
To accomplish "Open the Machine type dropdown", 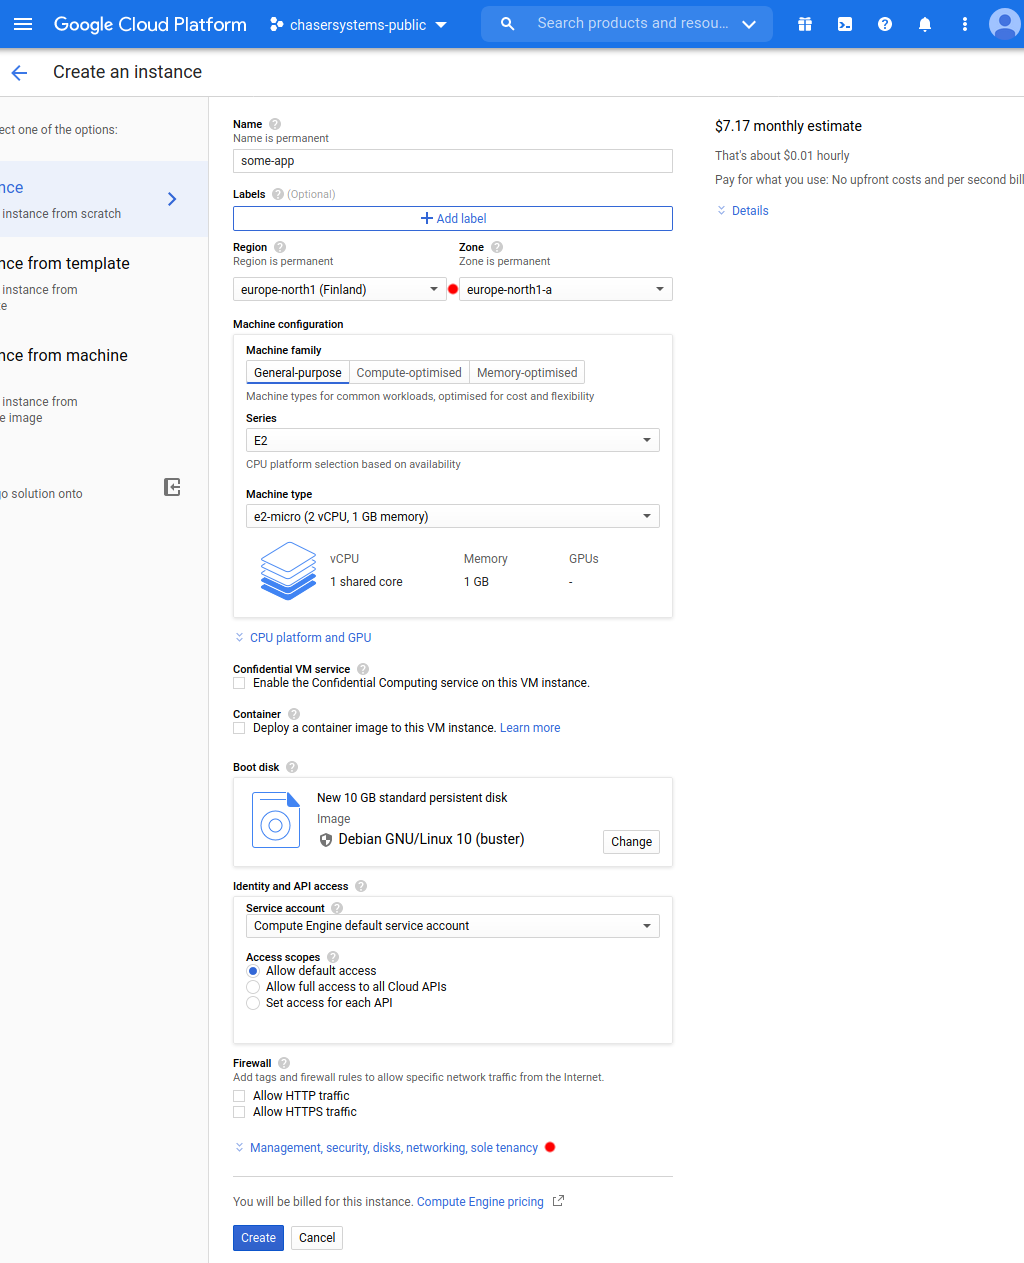I will pyautogui.click(x=453, y=516).
